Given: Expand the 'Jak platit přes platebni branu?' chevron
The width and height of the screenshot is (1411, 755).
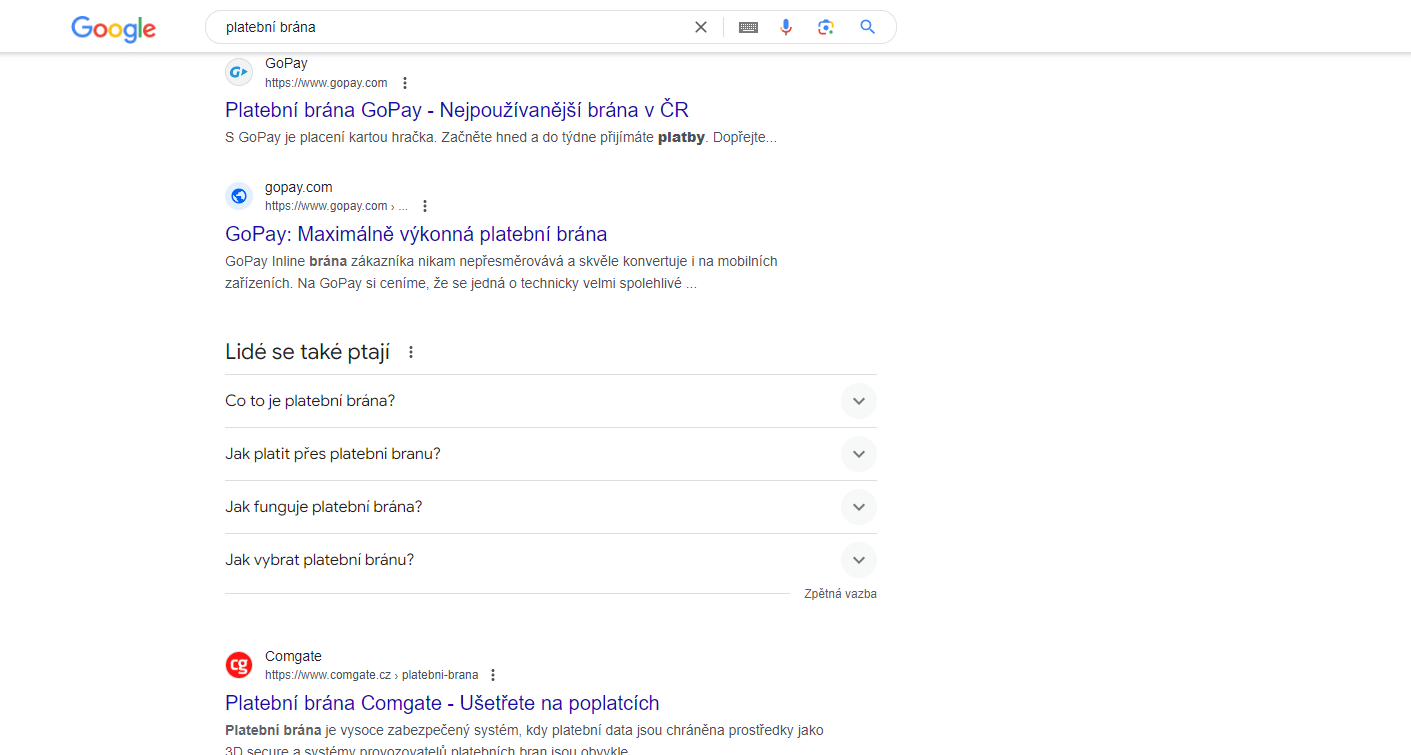Looking at the screenshot, I should coord(858,454).
